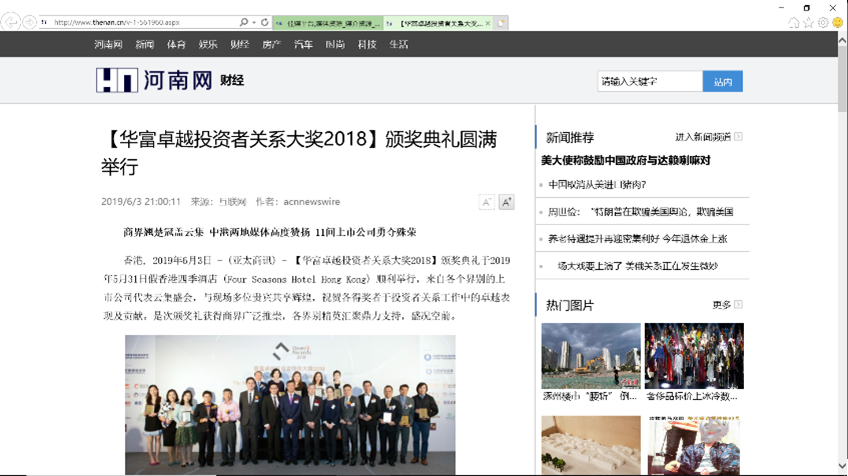The width and height of the screenshot is (848, 476).
Task: Click the 新闻推荐 section heading
Action: (x=569, y=138)
